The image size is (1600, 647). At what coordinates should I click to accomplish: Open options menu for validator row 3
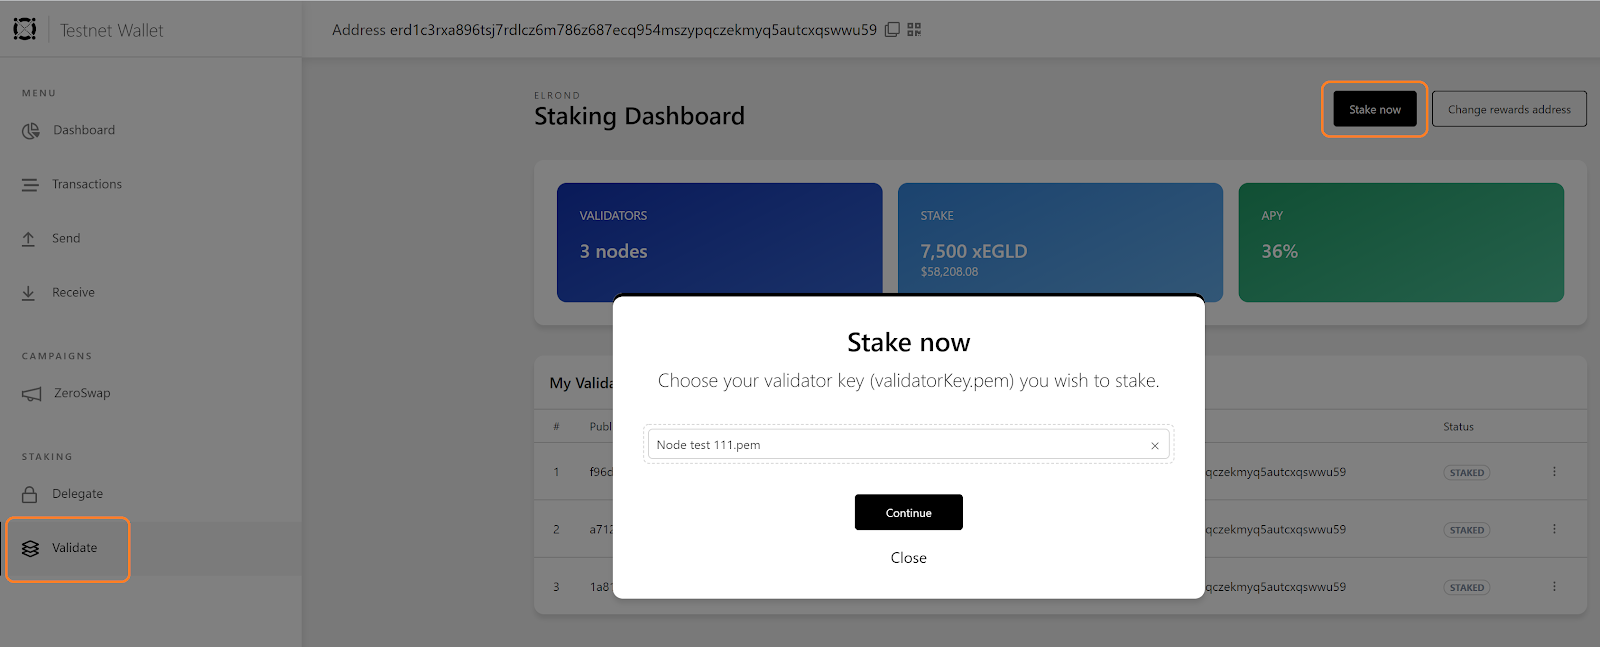click(1554, 587)
